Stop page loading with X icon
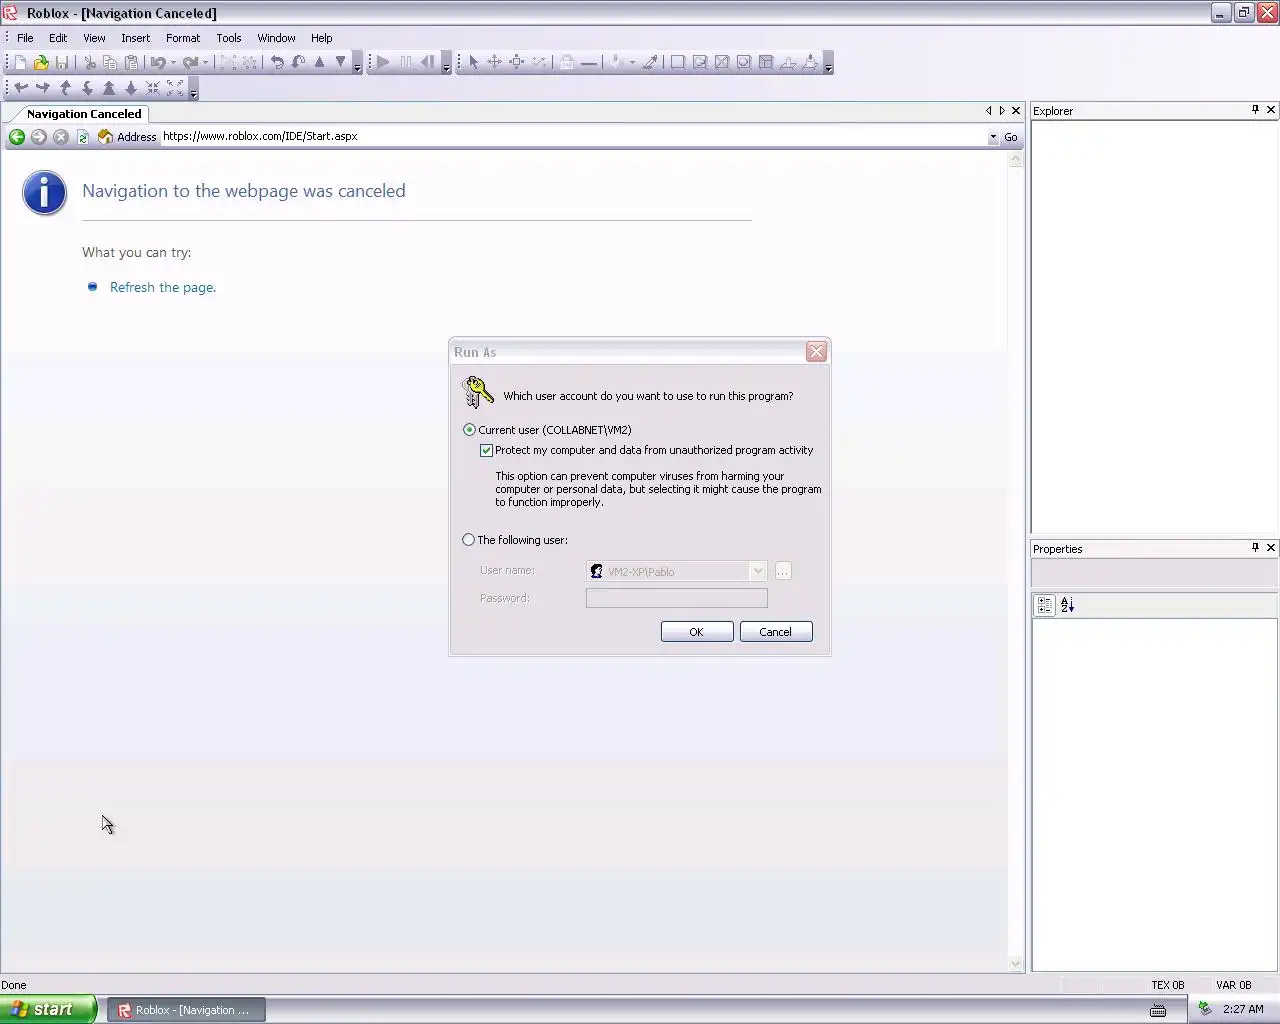 point(61,137)
